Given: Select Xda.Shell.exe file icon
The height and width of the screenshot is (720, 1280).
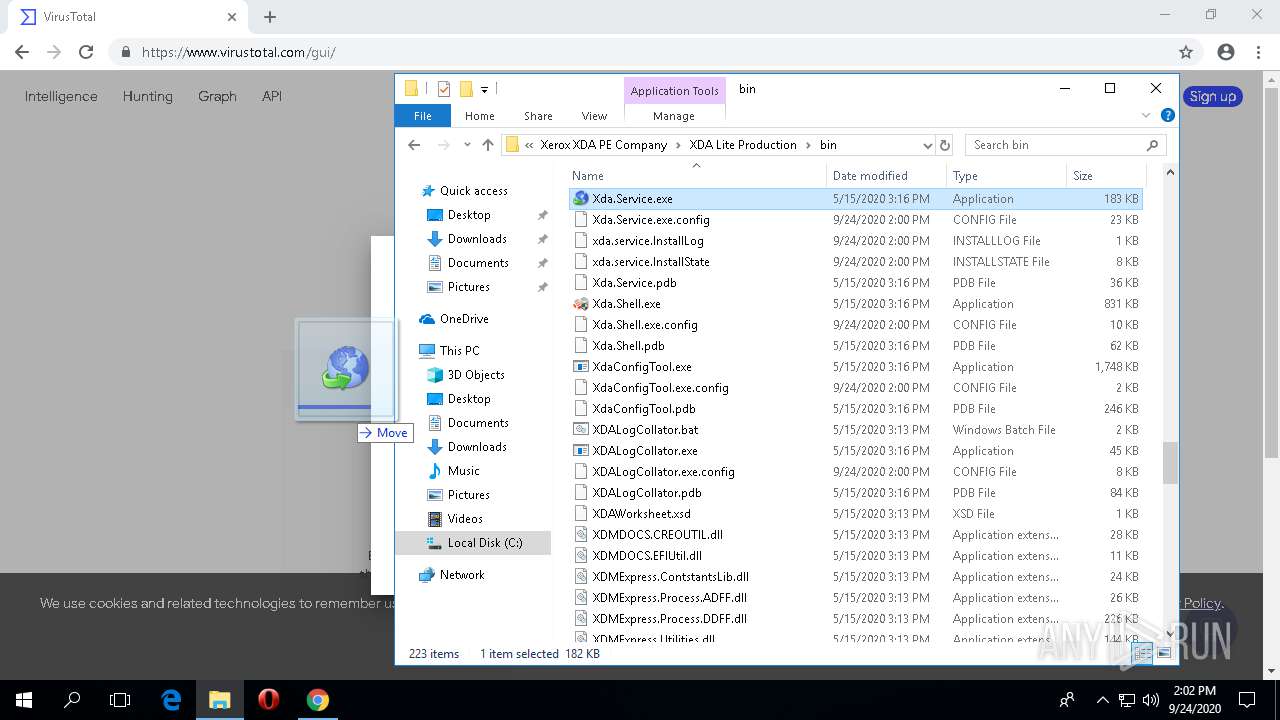Looking at the screenshot, I should click(581, 304).
